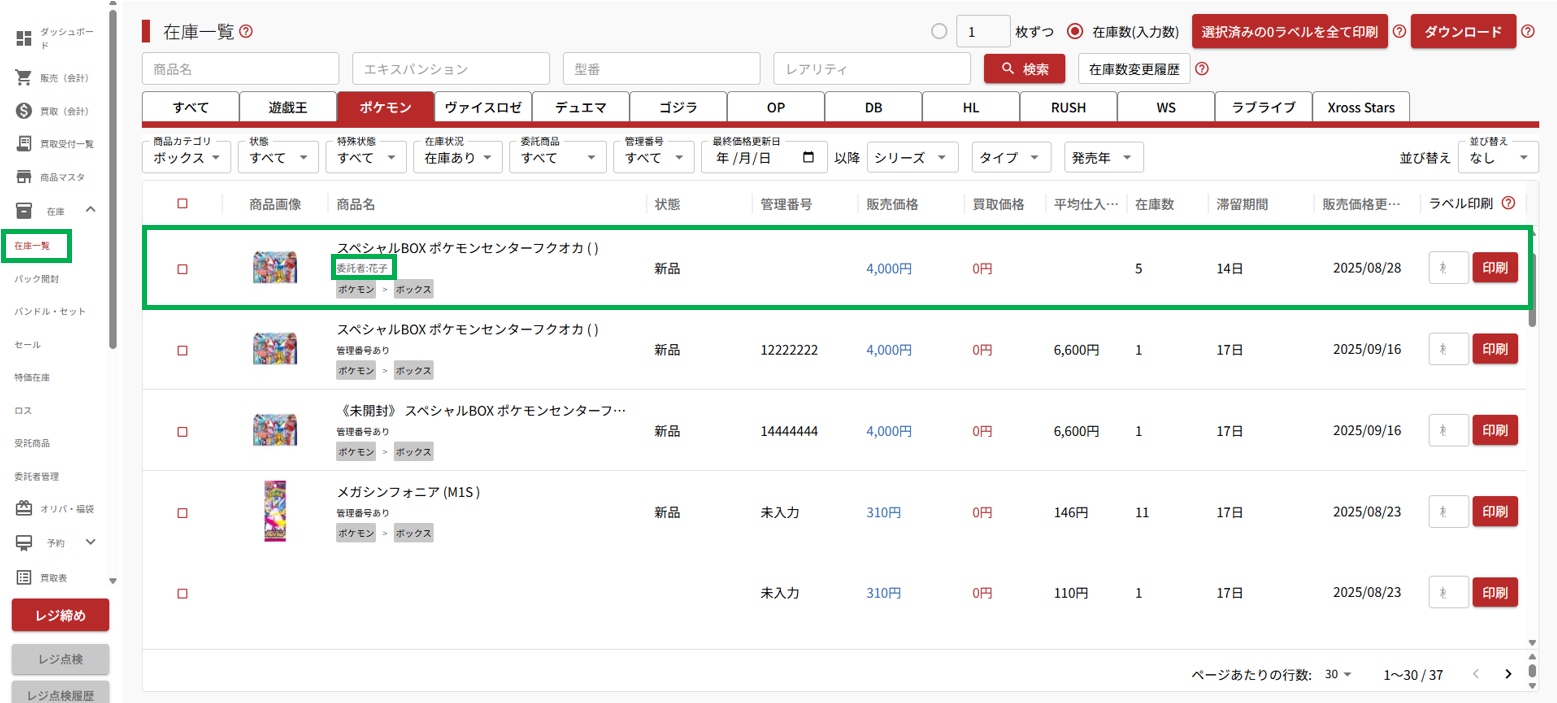Click help icon next to 在庫数変更履歴
The image size is (1557, 703).
tap(1202, 69)
